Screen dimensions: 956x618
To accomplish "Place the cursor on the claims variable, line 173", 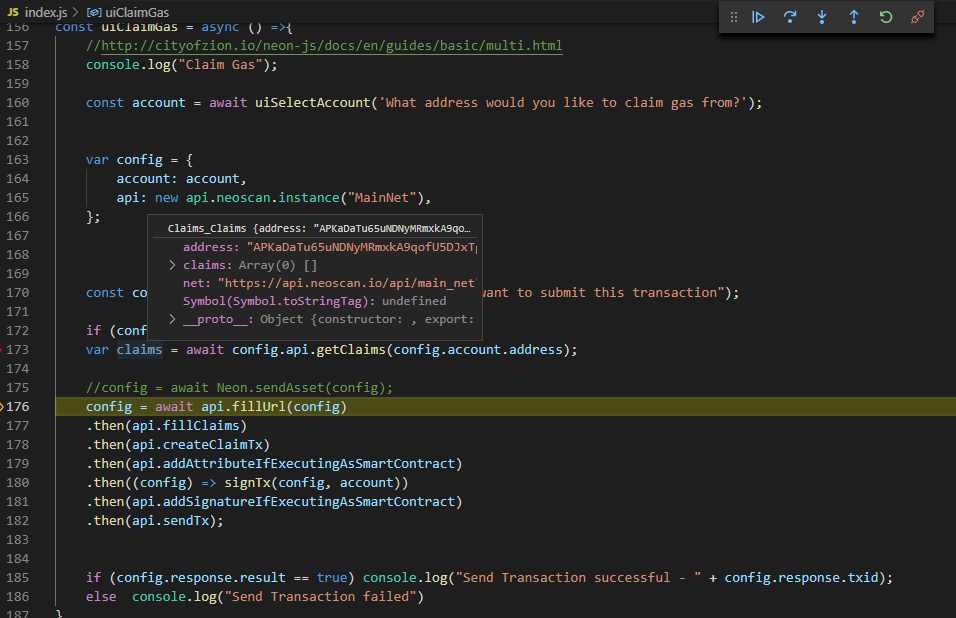I will coord(140,349).
